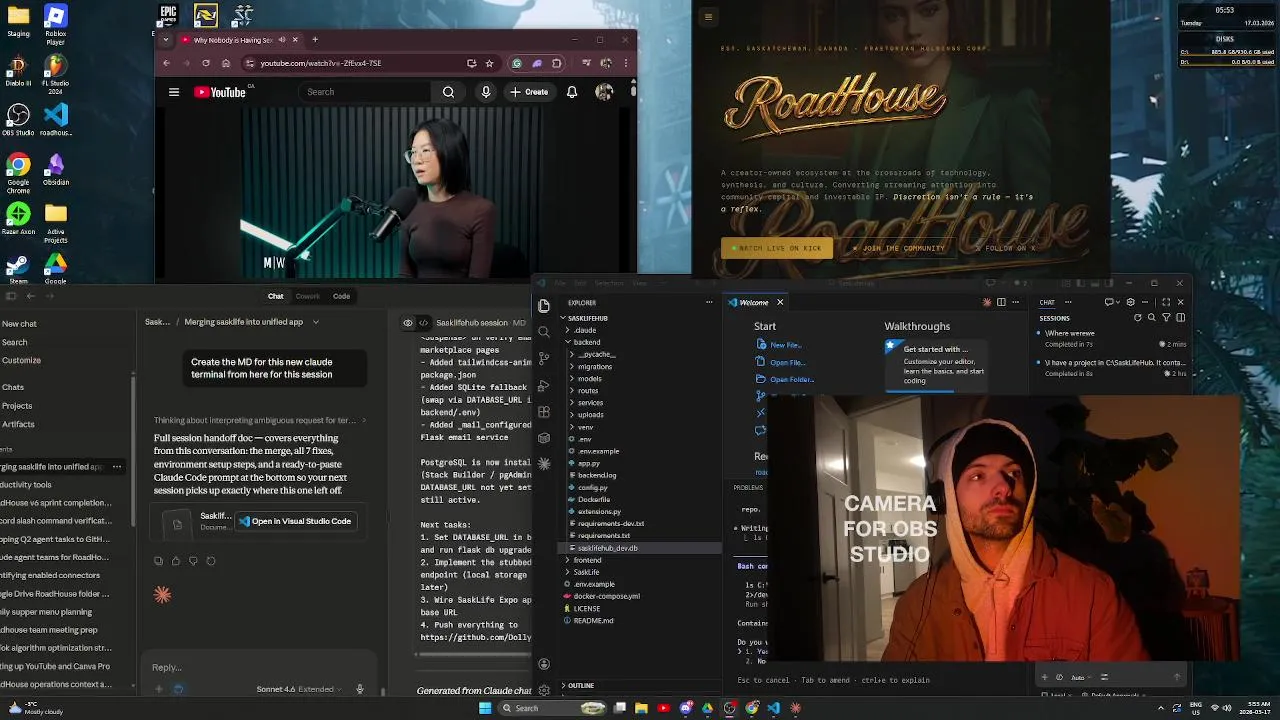Select the Welcome tab in VS Code

pos(753,302)
